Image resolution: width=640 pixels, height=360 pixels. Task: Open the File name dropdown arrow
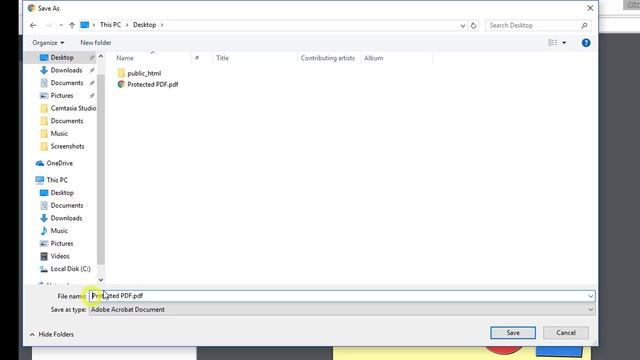591,296
